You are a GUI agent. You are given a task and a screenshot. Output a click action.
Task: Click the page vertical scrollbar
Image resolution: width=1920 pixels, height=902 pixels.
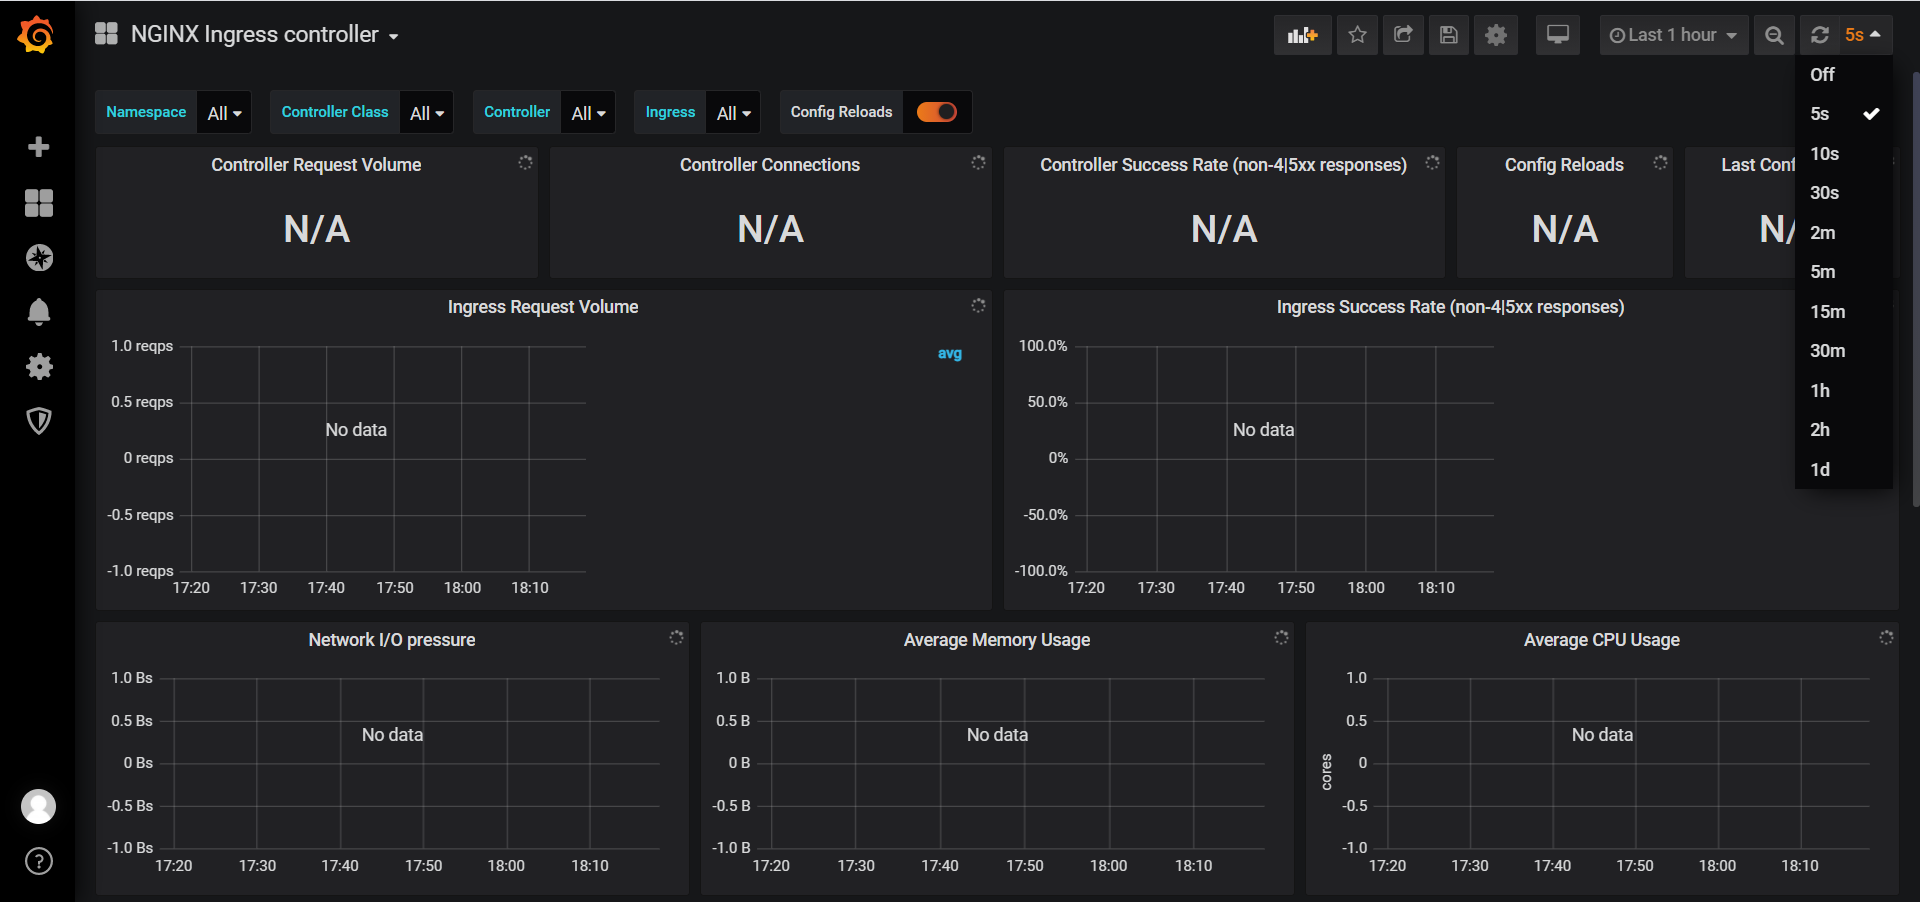coord(1915,289)
